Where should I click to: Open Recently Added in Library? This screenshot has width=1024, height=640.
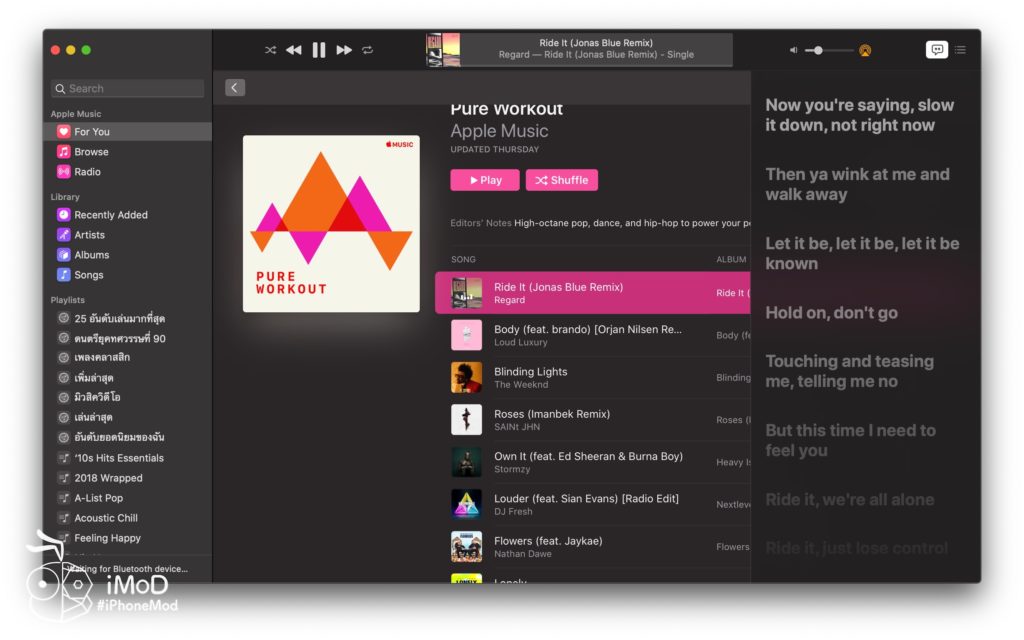110,215
